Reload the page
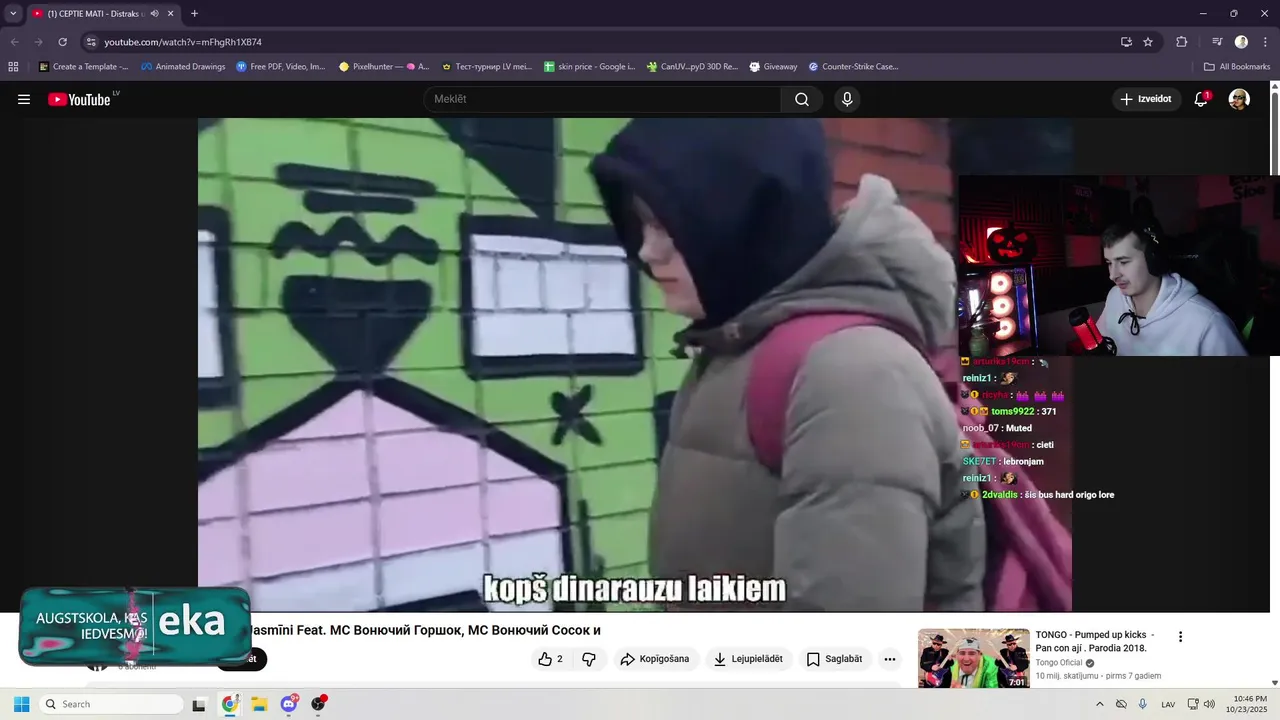This screenshot has width=1280, height=720. (62, 42)
